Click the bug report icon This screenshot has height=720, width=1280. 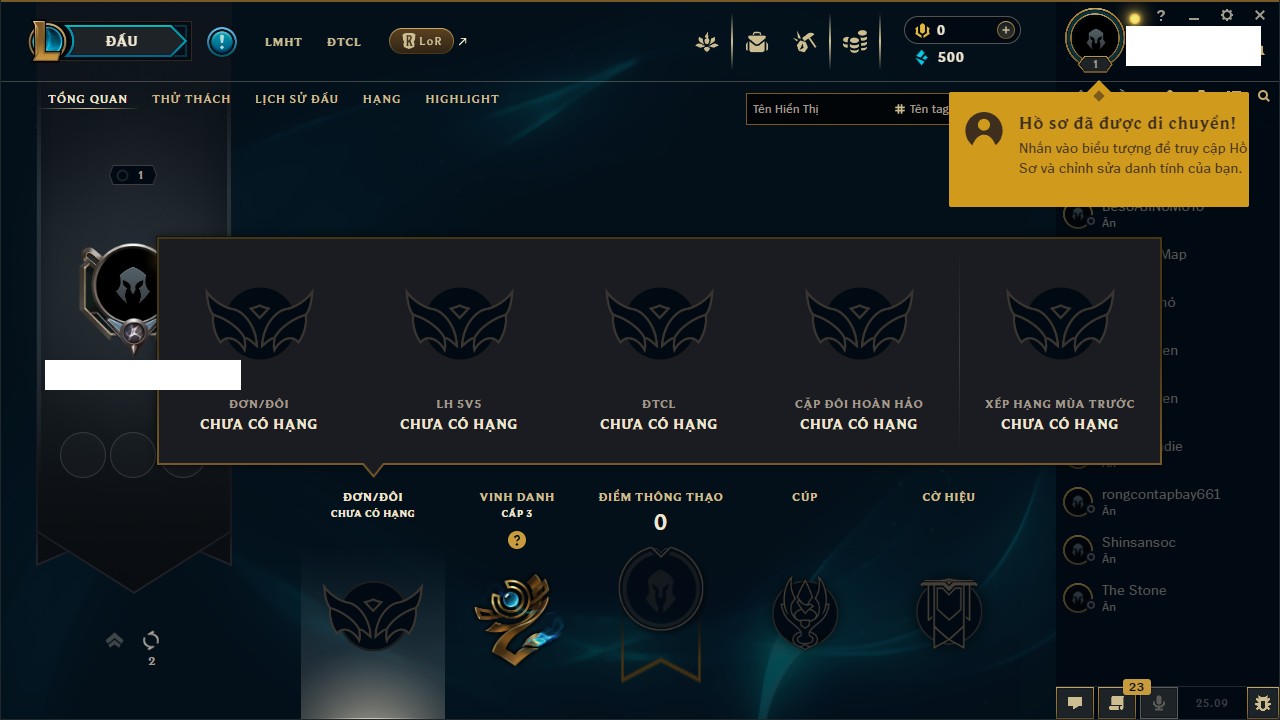tap(1263, 703)
